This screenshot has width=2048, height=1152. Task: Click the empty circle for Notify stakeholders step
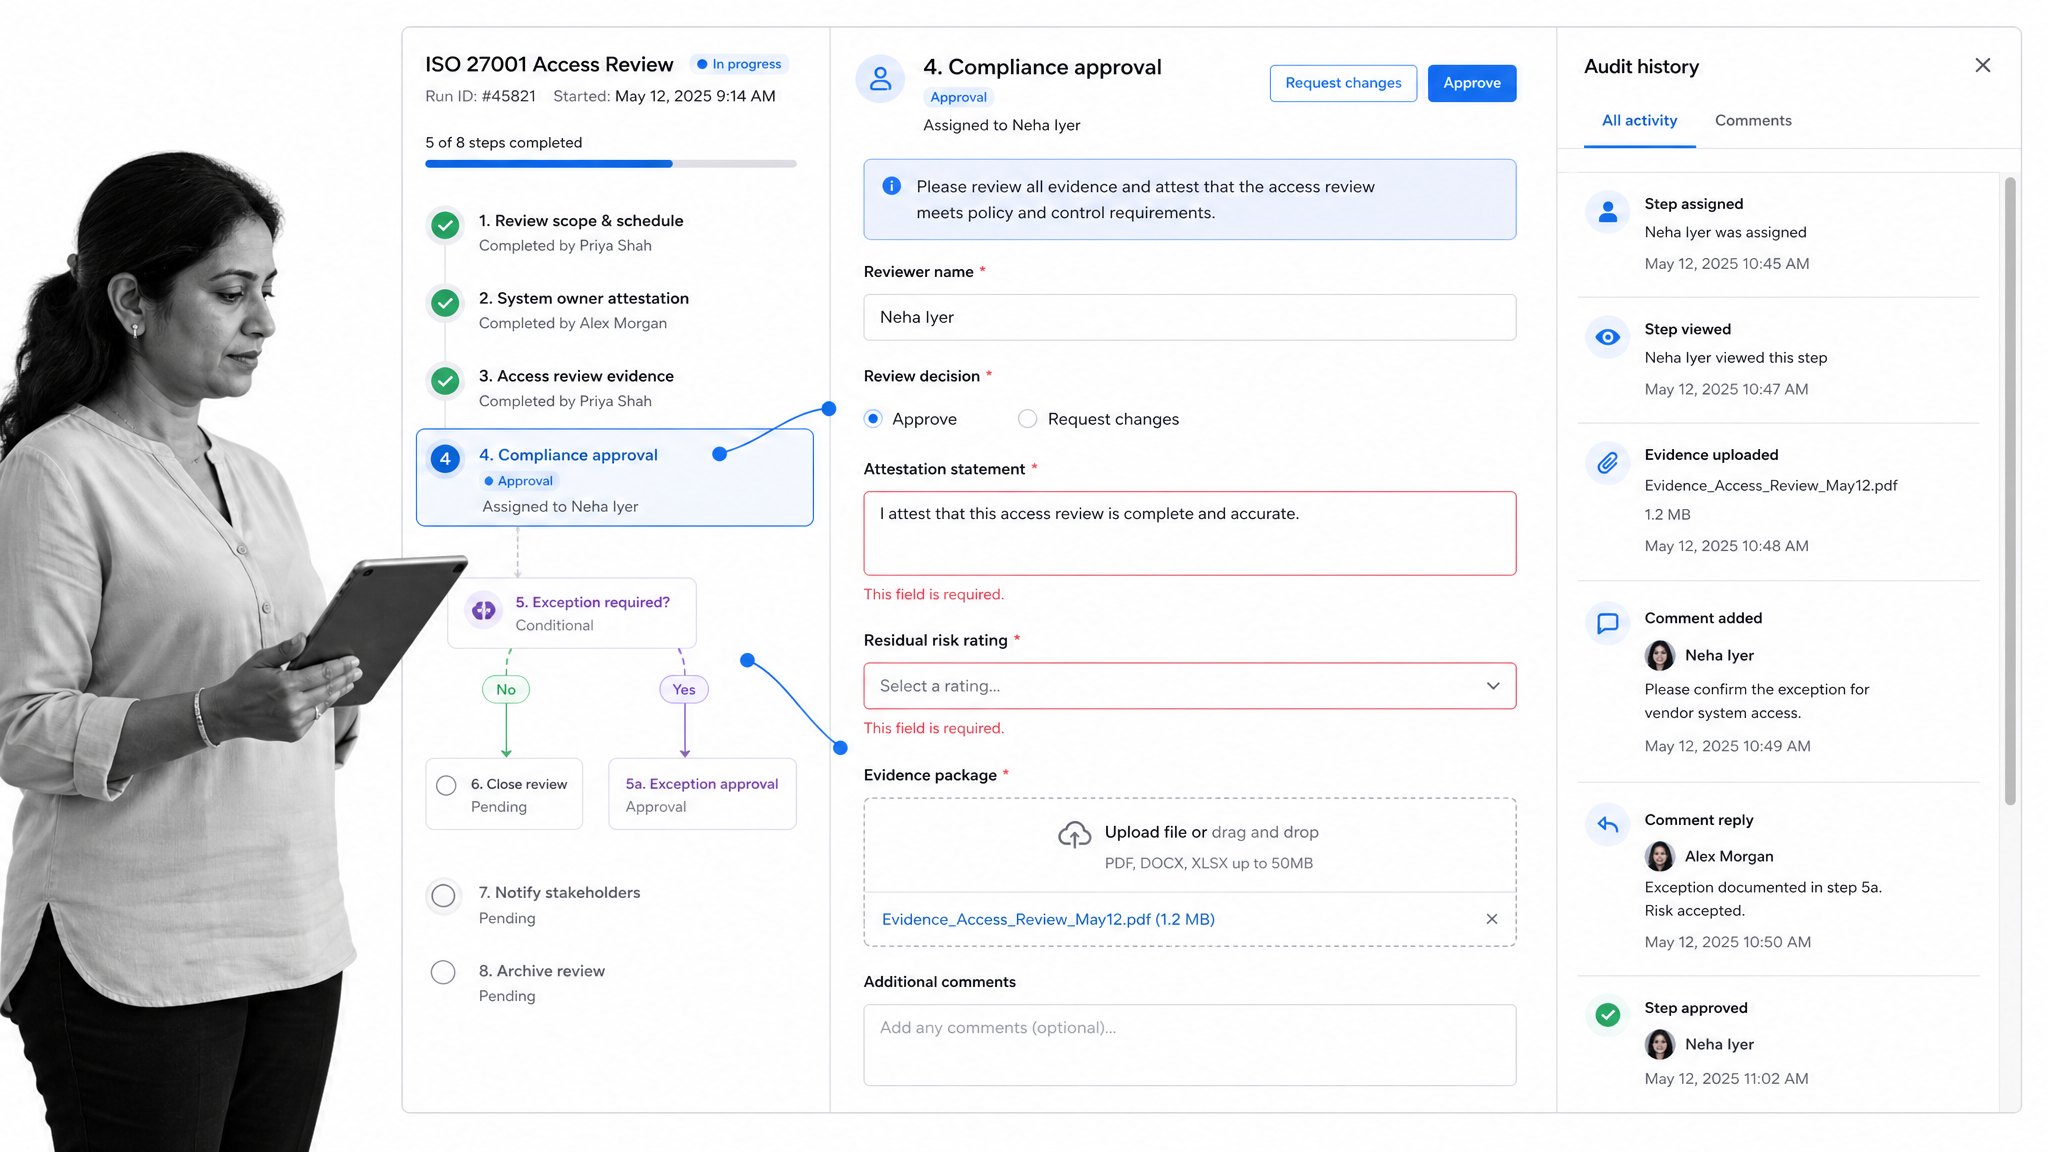443,896
